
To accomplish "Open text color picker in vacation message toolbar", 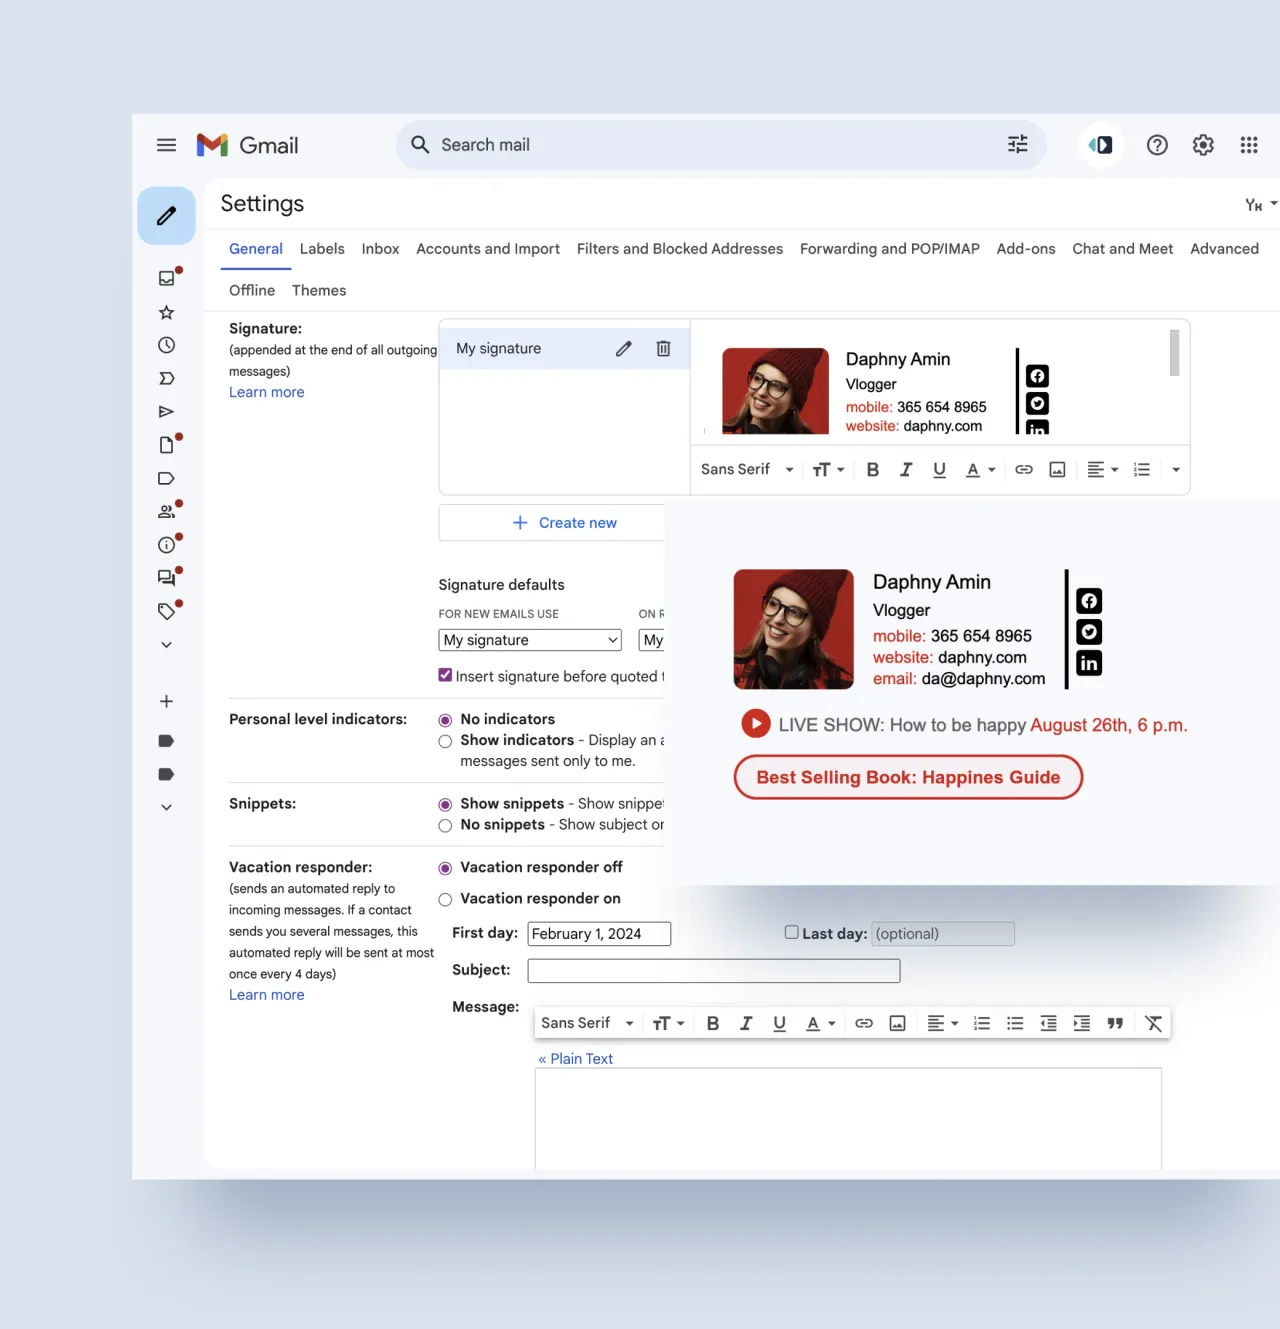I will coord(820,1023).
